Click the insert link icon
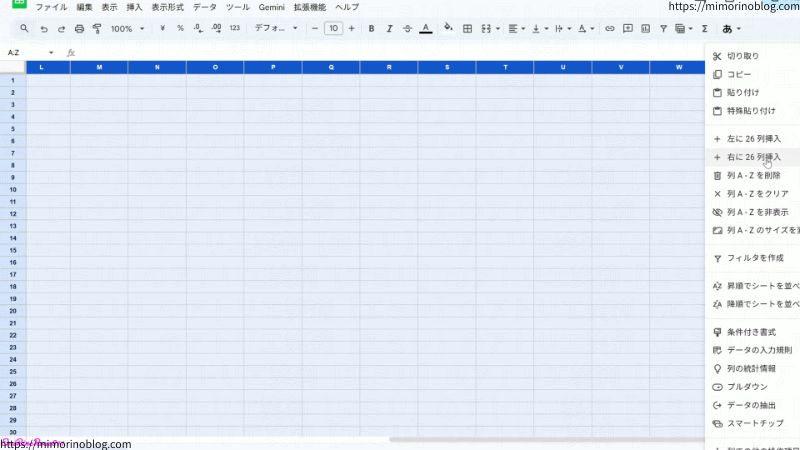 click(x=610, y=29)
